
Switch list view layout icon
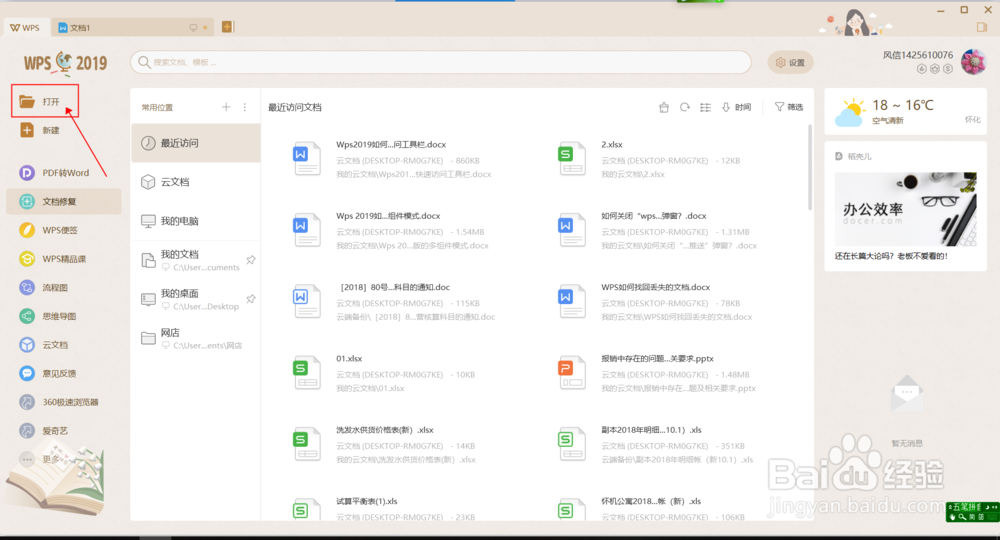coord(705,107)
